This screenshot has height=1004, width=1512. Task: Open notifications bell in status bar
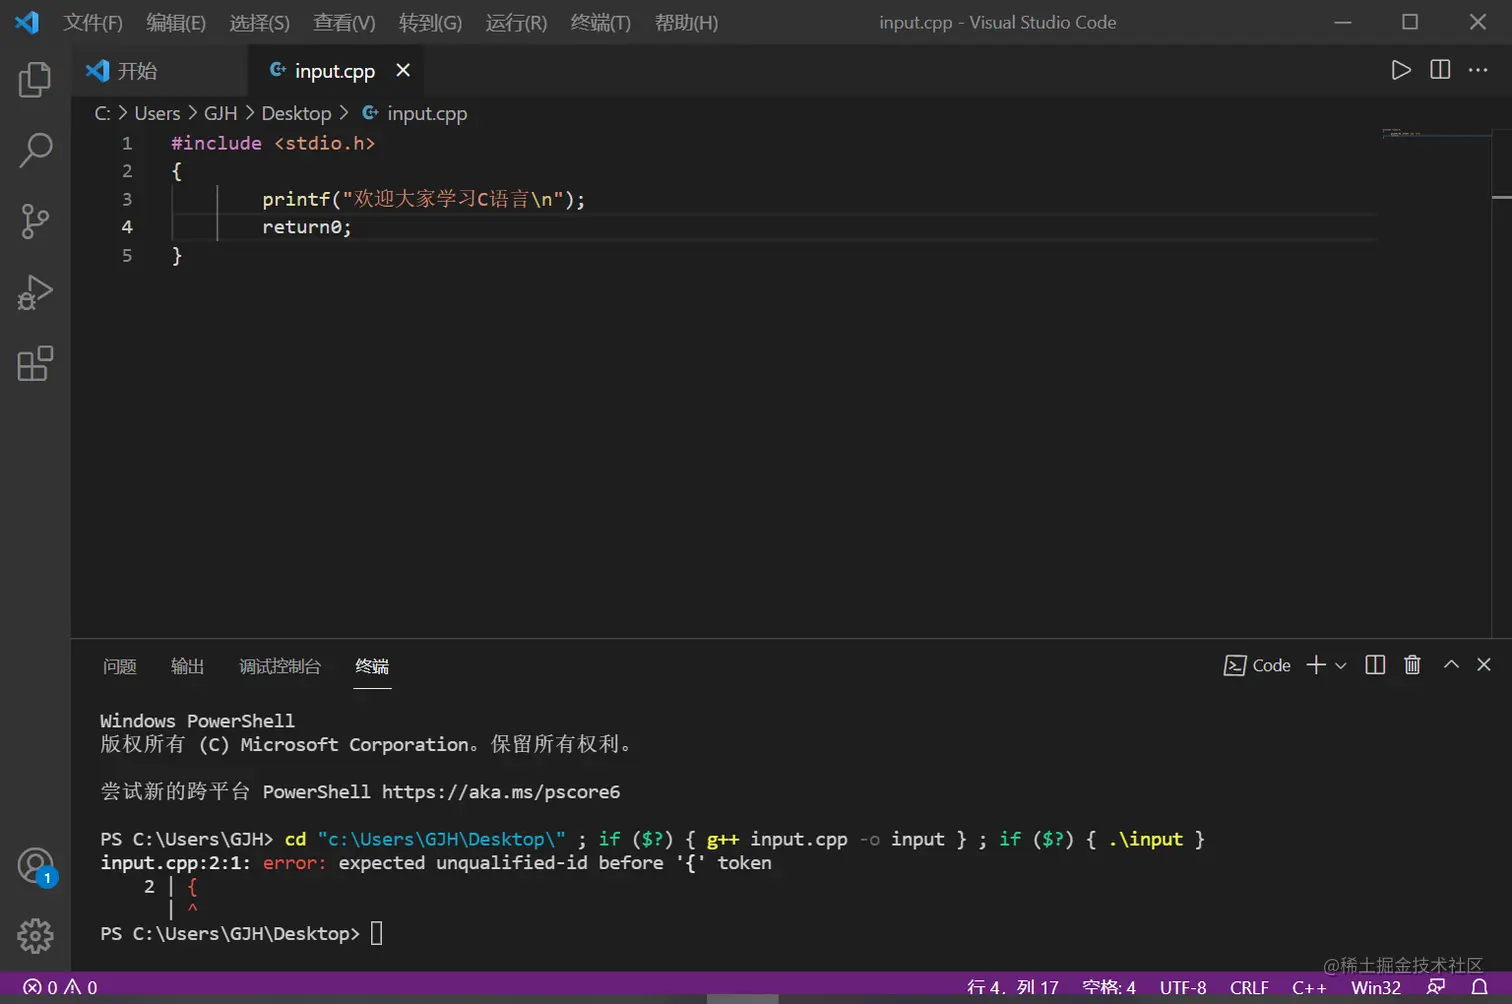pyautogui.click(x=1479, y=987)
